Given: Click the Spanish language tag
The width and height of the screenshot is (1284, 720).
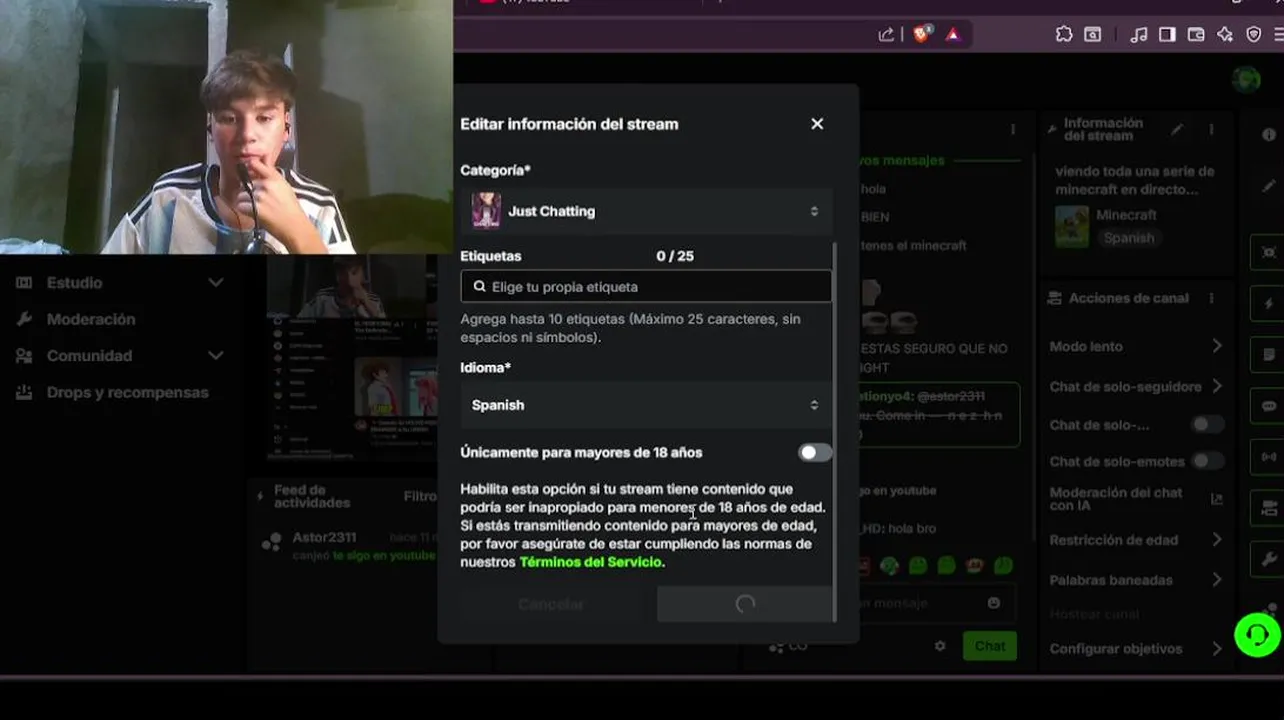Looking at the screenshot, I should tap(1129, 238).
